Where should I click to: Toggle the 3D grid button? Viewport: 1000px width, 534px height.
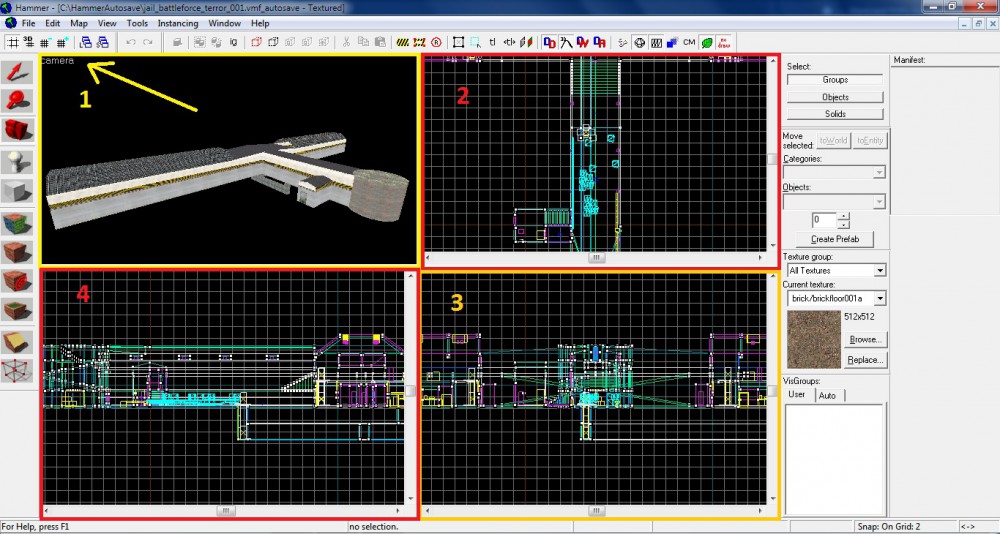pyautogui.click(x=29, y=42)
